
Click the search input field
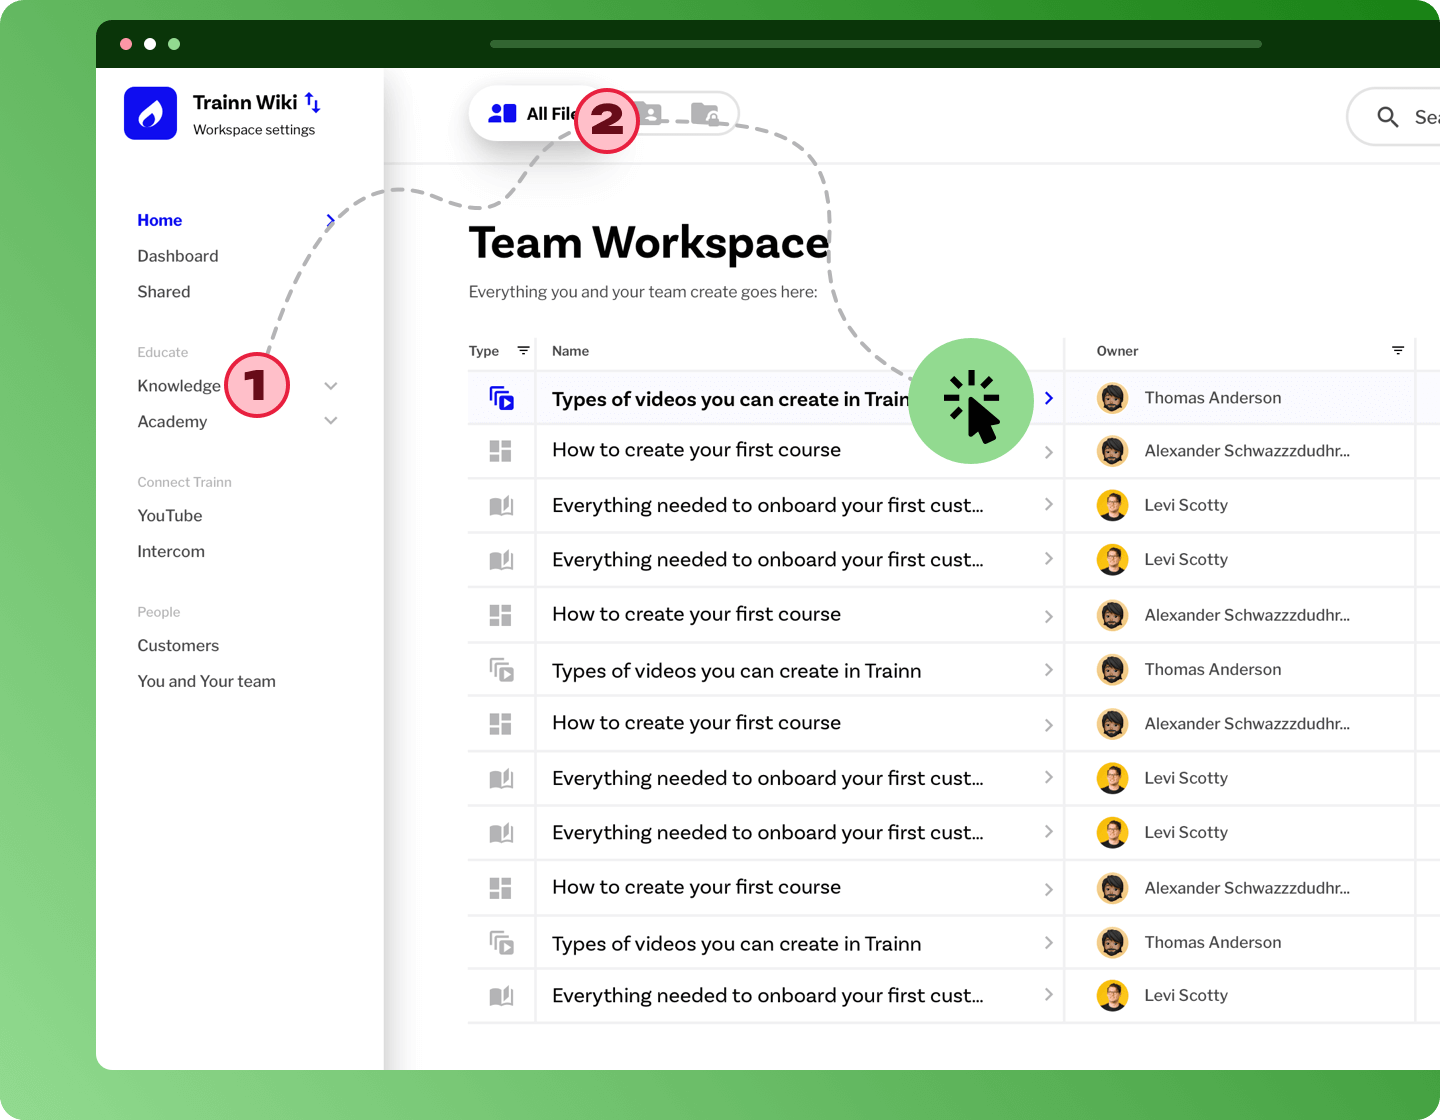(1425, 117)
